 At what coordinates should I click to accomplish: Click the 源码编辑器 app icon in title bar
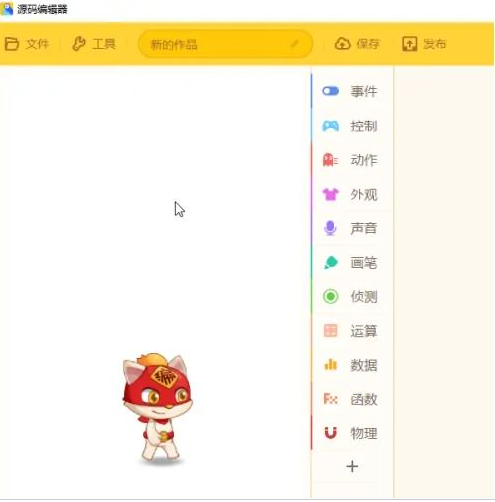pos(7,9)
